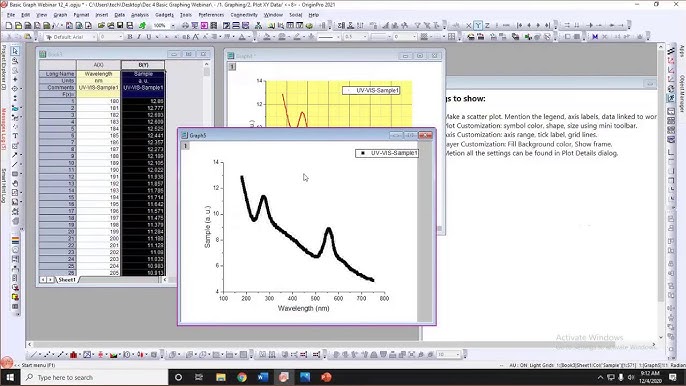The width and height of the screenshot is (686, 386).
Task: Select the Zoom In tool
Action: coord(15,61)
